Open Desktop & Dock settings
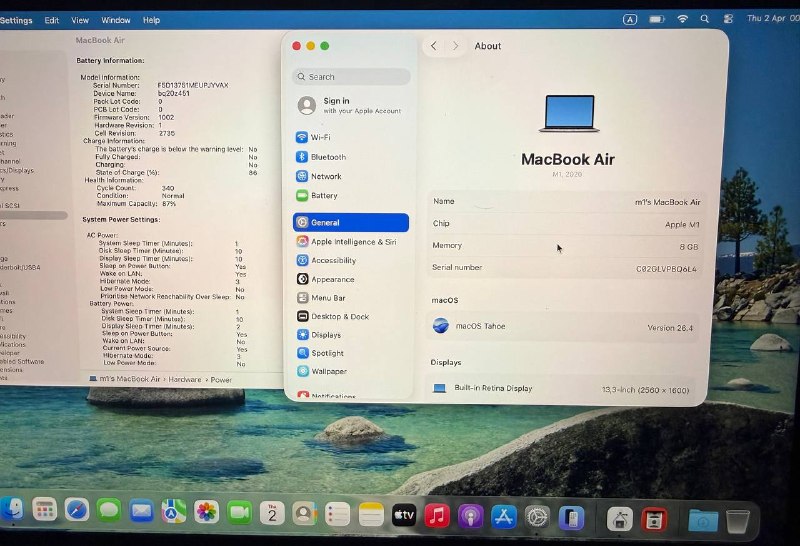Viewport: 800px width, 546px height. tap(339, 316)
